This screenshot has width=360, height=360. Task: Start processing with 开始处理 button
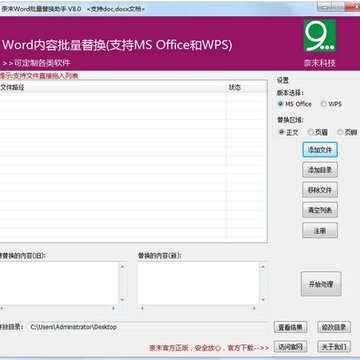coord(321,284)
